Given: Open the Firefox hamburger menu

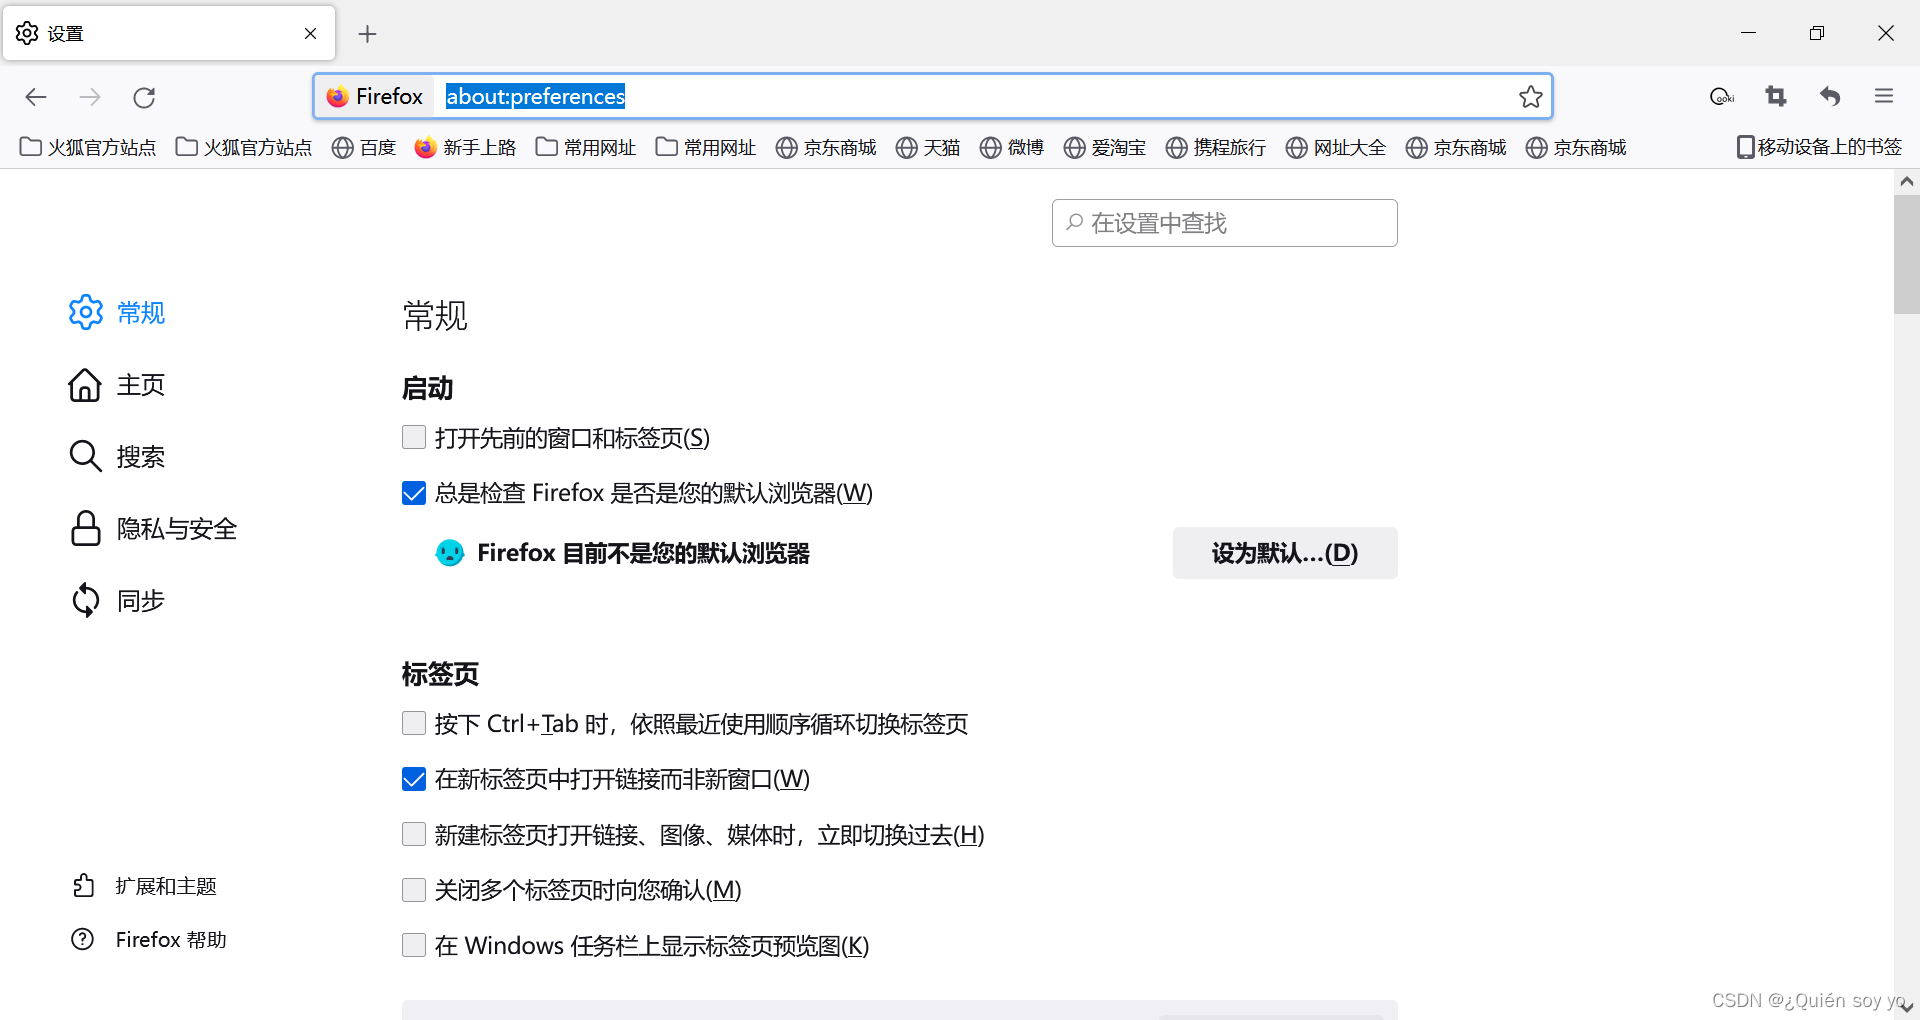Looking at the screenshot, I should (1884, 96).
